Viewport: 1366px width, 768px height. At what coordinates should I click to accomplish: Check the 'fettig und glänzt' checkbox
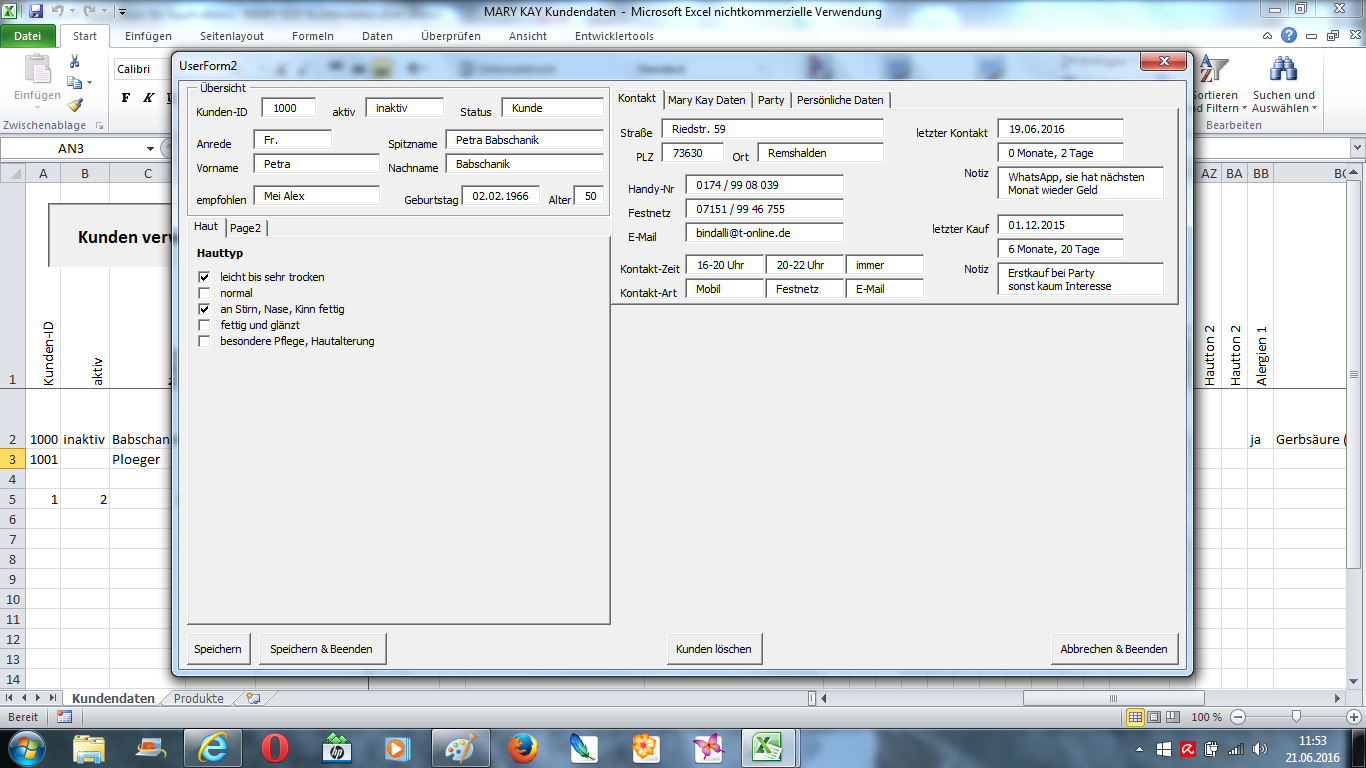click(204, 325)
